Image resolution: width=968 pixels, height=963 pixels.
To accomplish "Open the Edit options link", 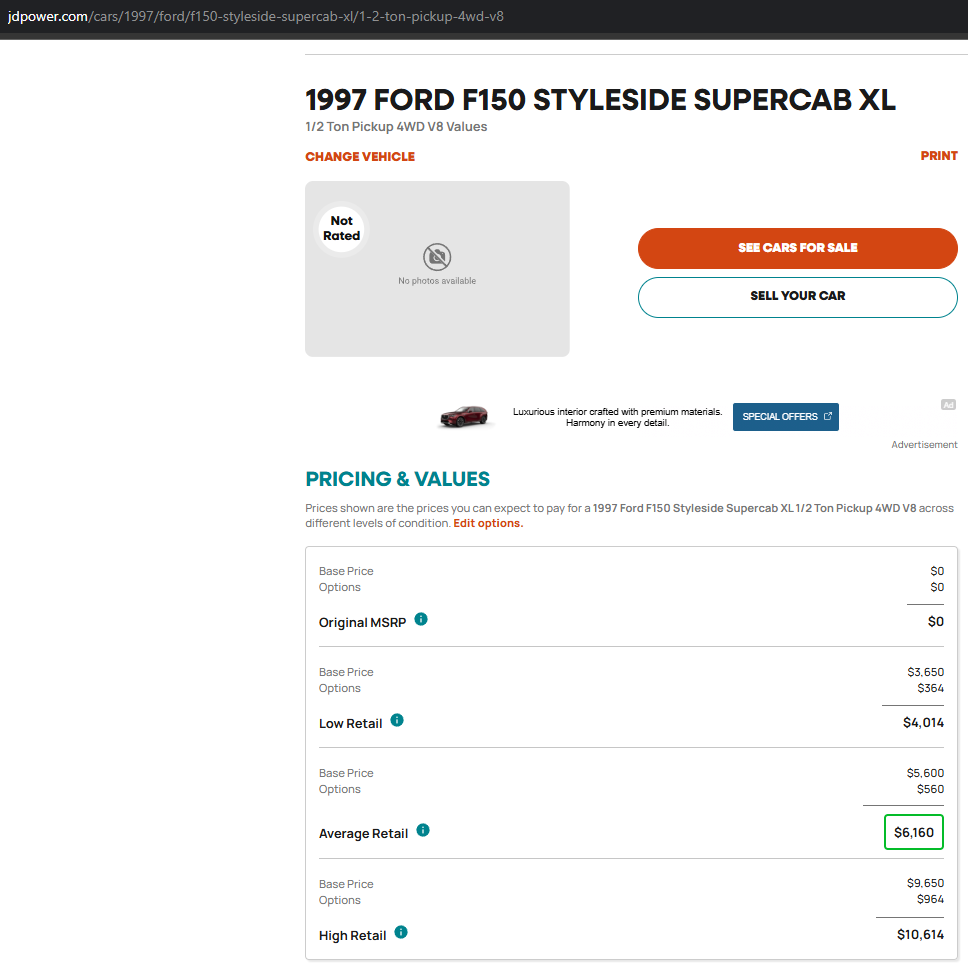I will (x=488, y=523).
